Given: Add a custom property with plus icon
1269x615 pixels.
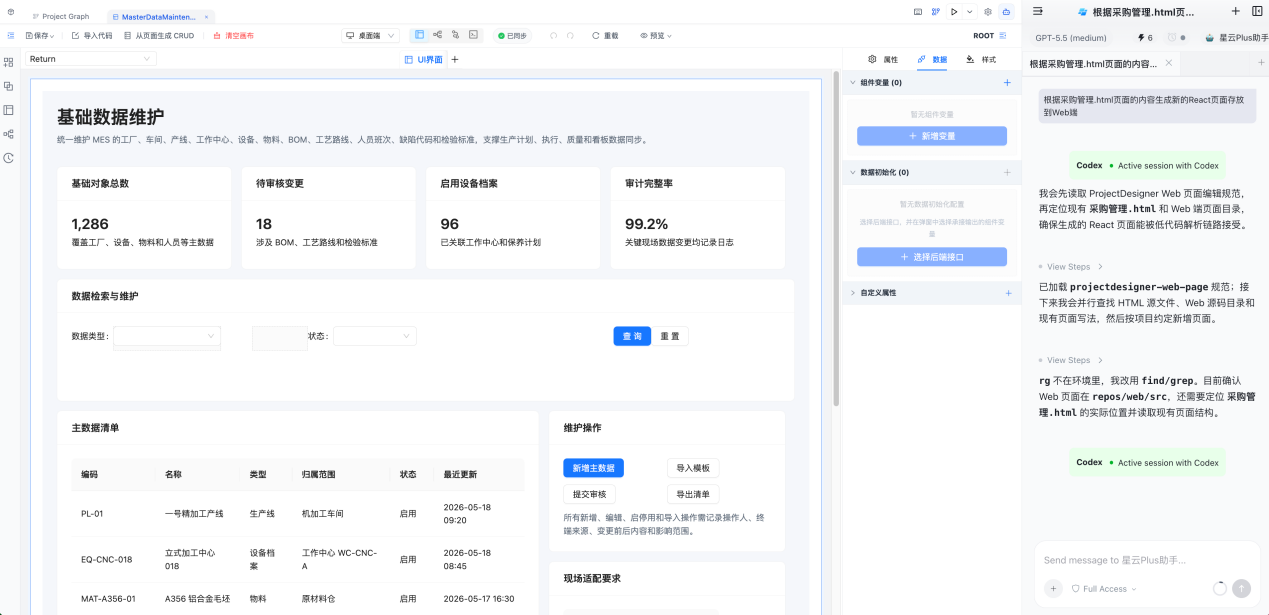Looking at the screenshot, I should click(1007, 293).
